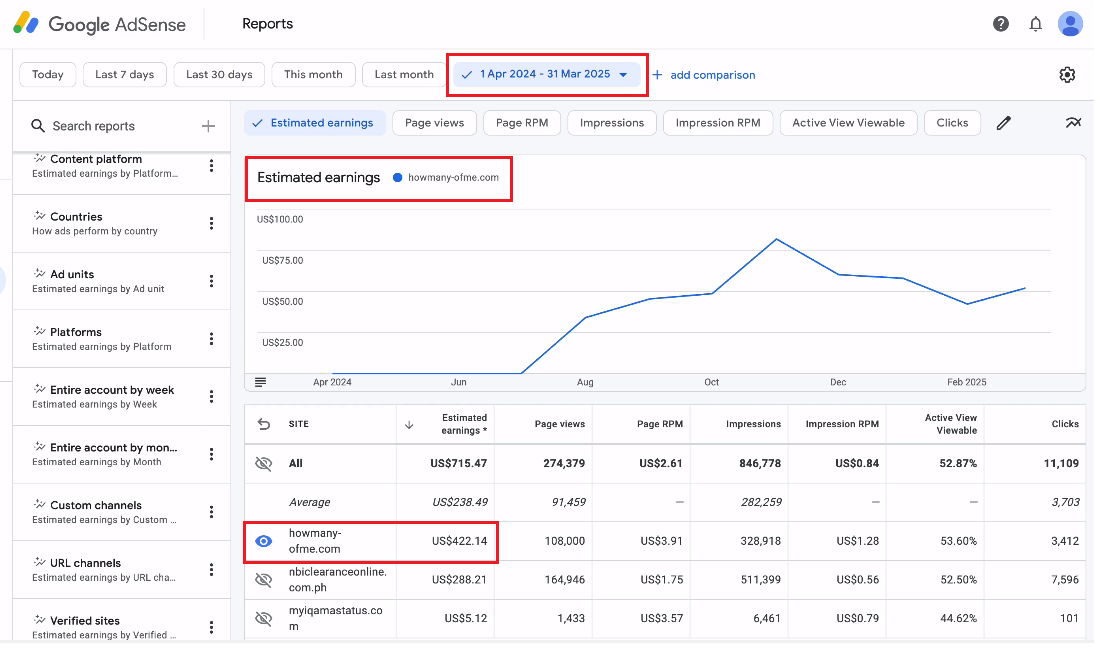This screenshot has width=1095, height=650.
Task: Show myiqamastatus.com on the chart
Action: [x=263, y=618]
